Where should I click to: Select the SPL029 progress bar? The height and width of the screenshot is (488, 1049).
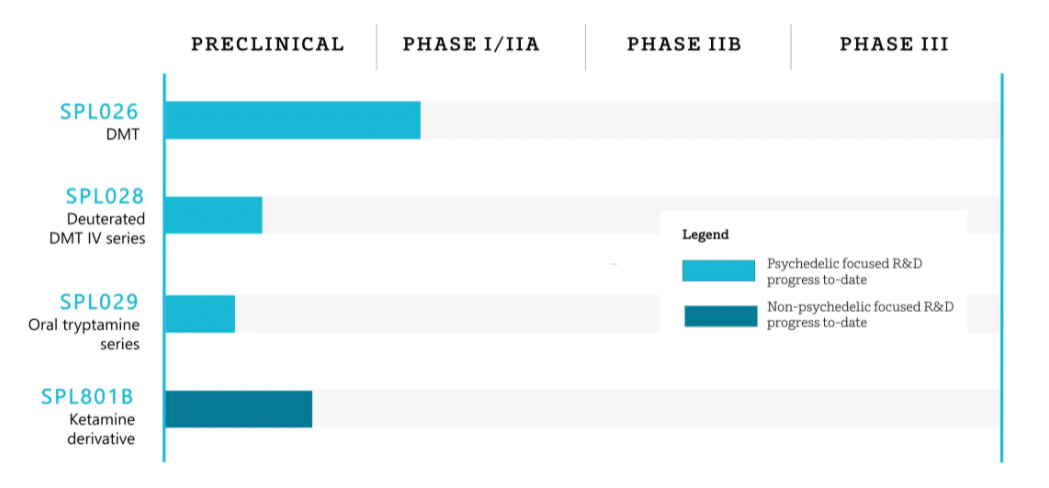tap(199, 313)
